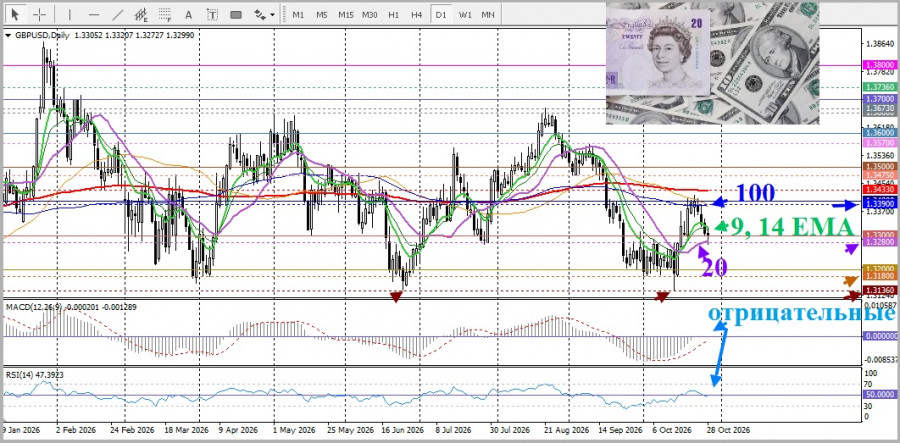
Task: Choose the vertical line drawing tool
Action: point(69,14)
